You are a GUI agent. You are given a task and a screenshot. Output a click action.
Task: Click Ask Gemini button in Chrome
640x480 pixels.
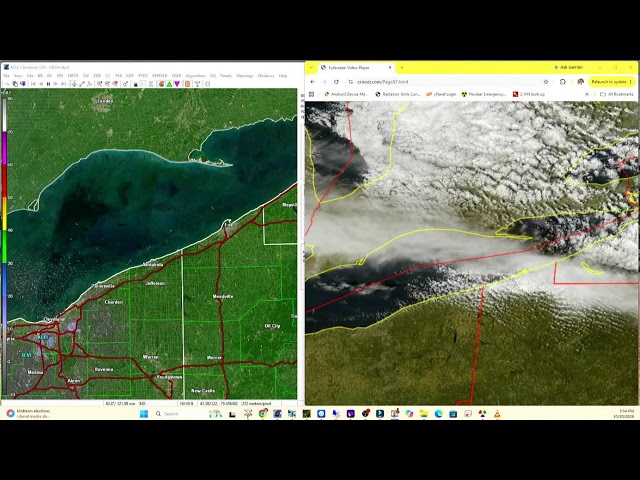click(x=568, y=67)
